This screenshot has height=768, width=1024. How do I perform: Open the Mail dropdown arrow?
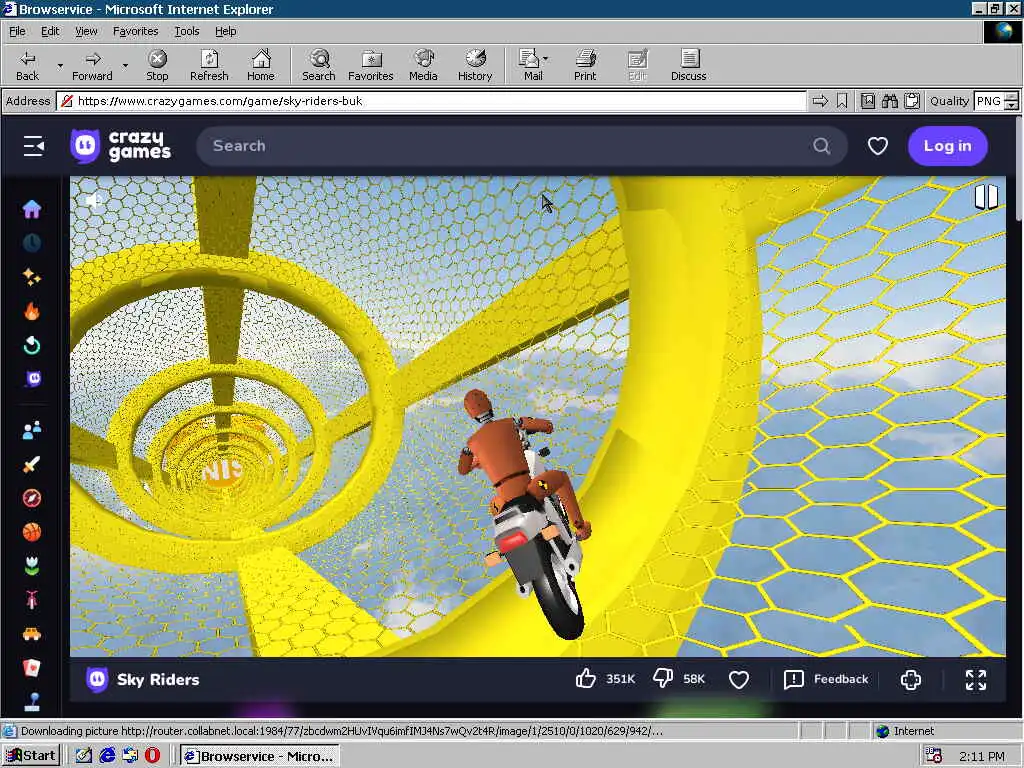coord(546,59)
